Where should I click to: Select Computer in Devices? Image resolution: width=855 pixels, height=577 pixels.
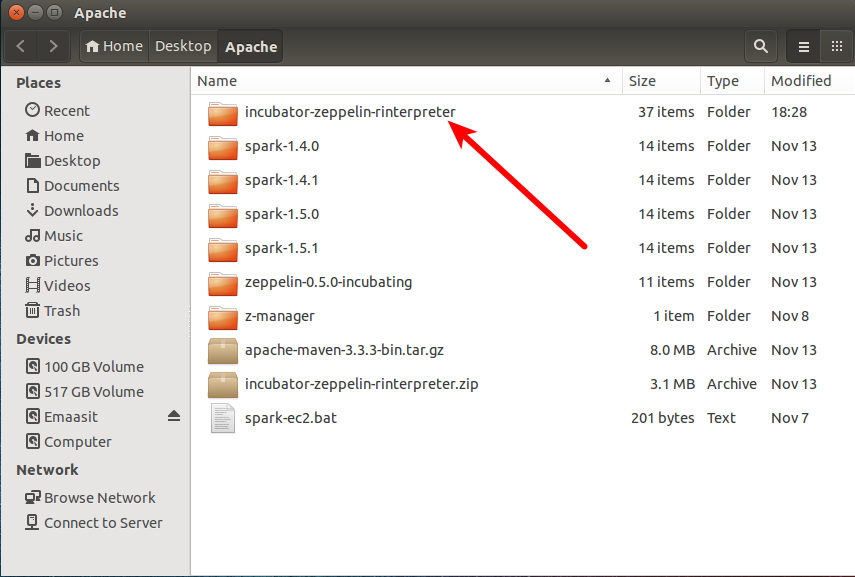pyautogui.click(x=68, y=442)
